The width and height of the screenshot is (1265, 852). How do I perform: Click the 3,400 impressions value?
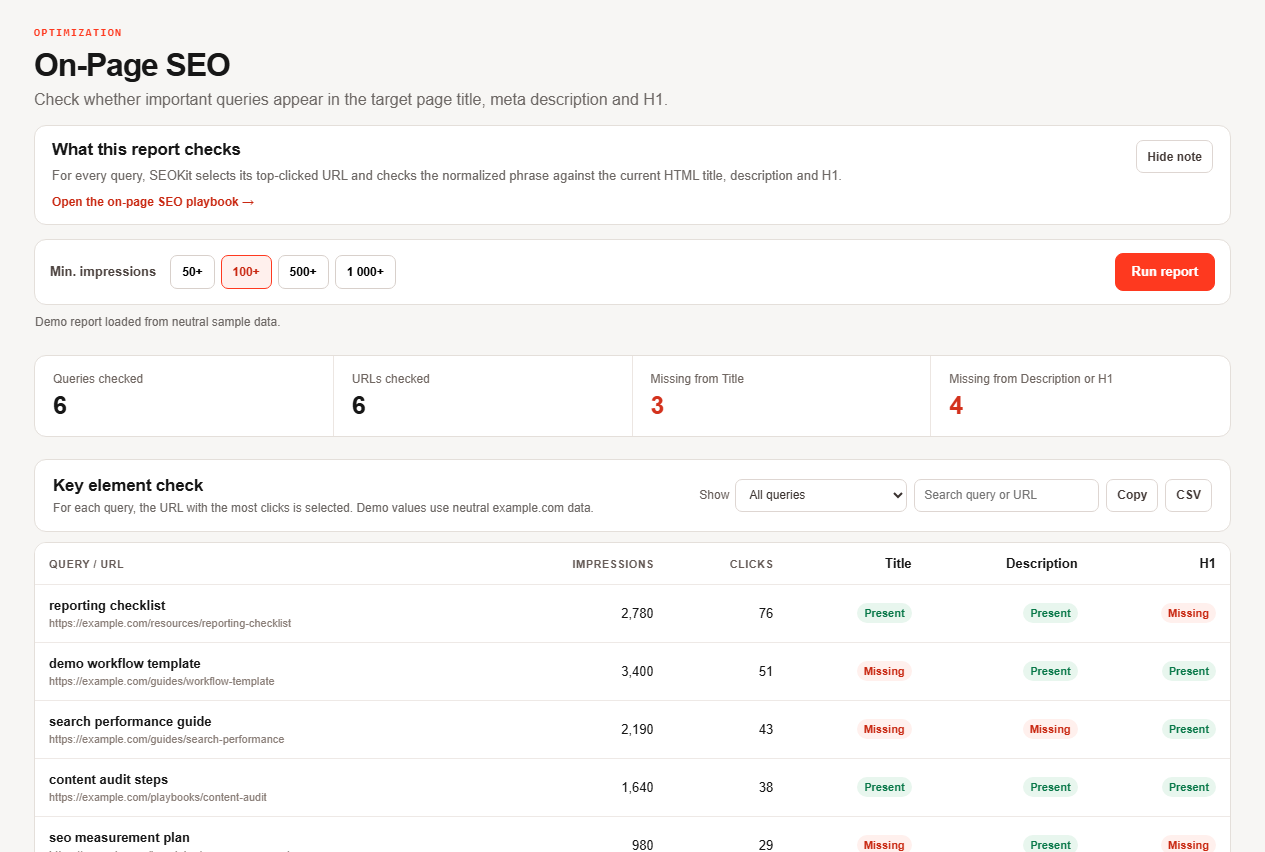pos(637,671)
